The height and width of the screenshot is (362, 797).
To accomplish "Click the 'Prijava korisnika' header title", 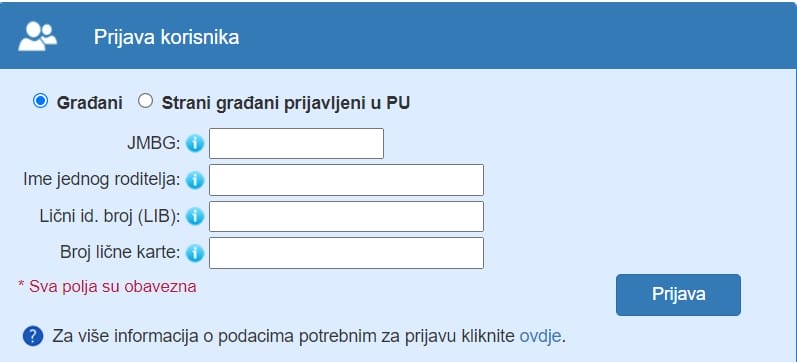I will click(x=166, y=38).
